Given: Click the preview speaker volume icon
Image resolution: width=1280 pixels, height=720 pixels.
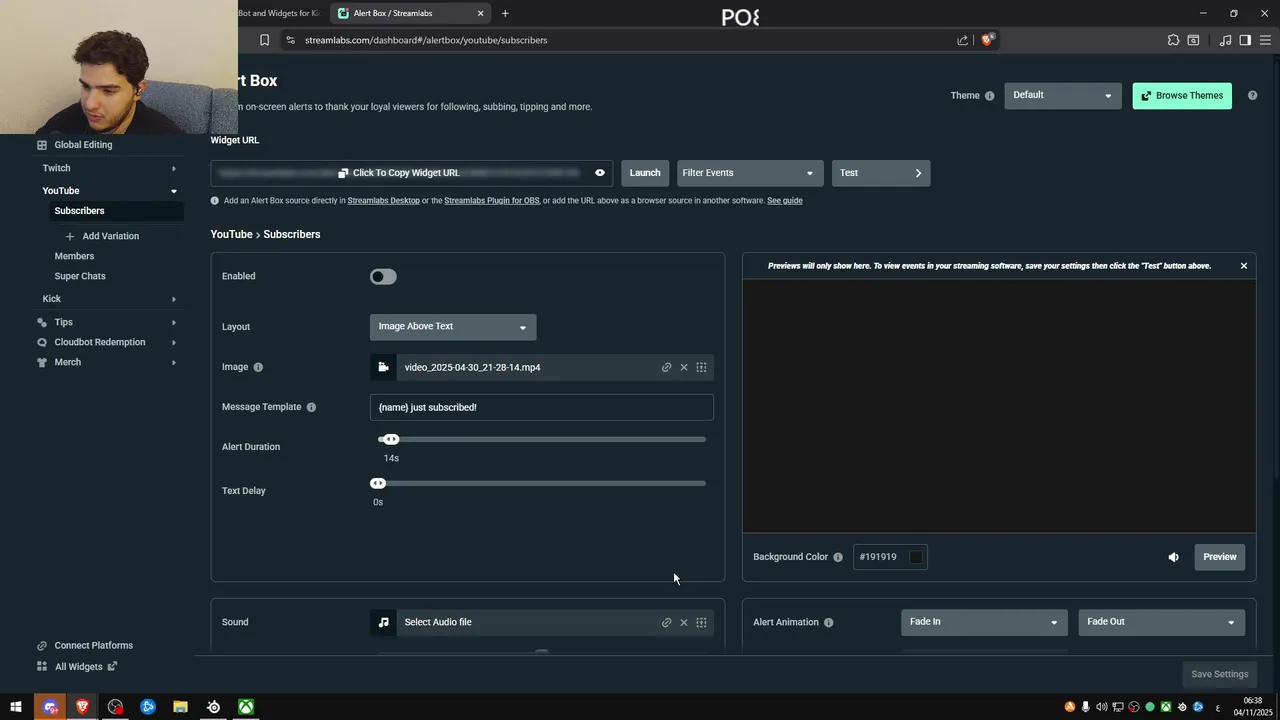Looking at the screenshot, I should point(1173,557).
